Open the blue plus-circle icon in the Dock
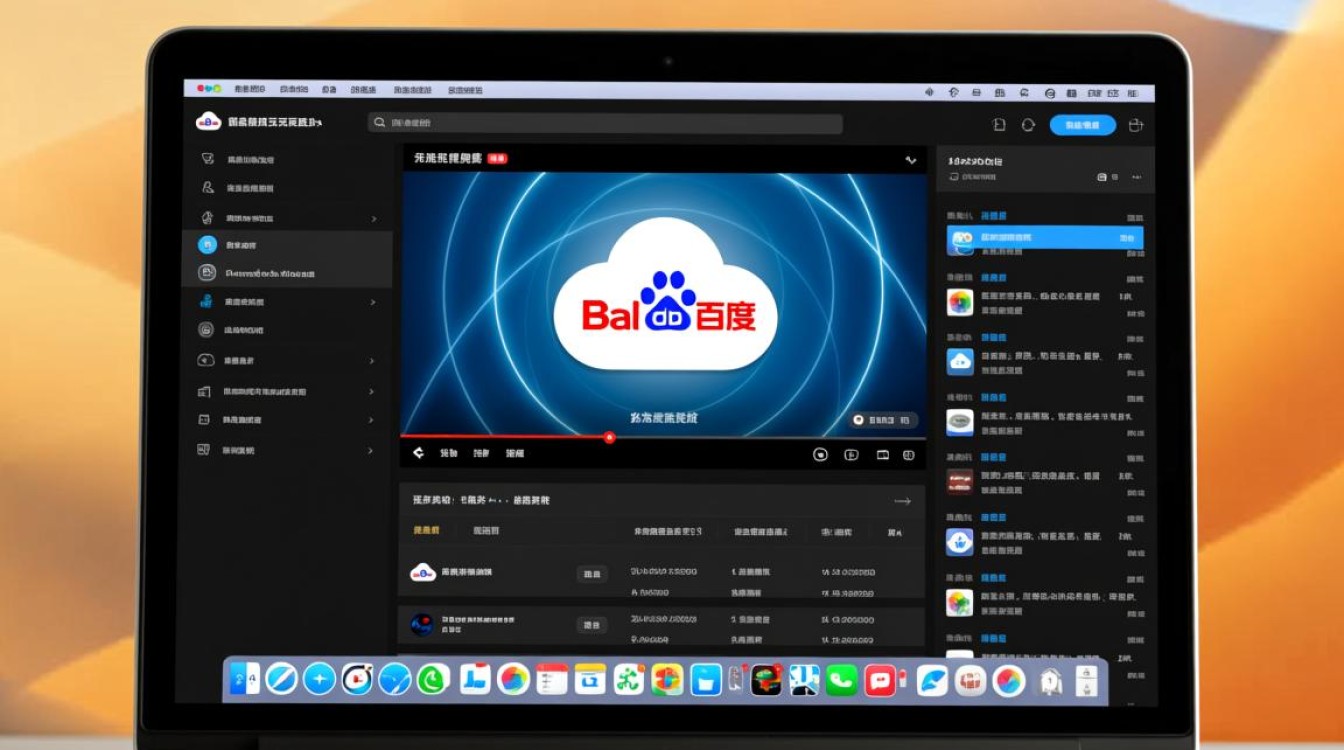Image resolution: width=1344 pixels, height=750 pixels. click(x=319, y=679)
